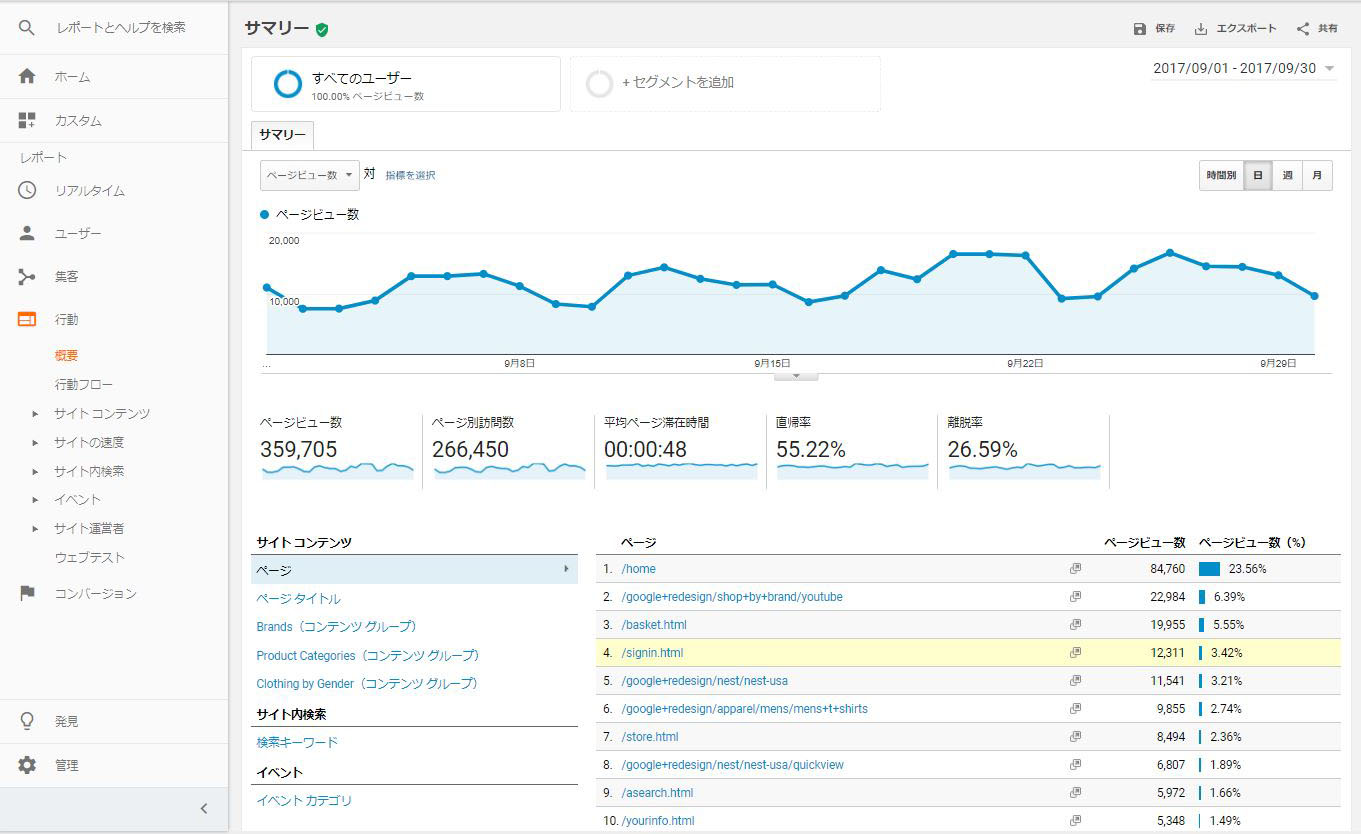Open 概要 under 行動 menu
Viewport: 1361px width, 834px height.
[x=66, y=355]
